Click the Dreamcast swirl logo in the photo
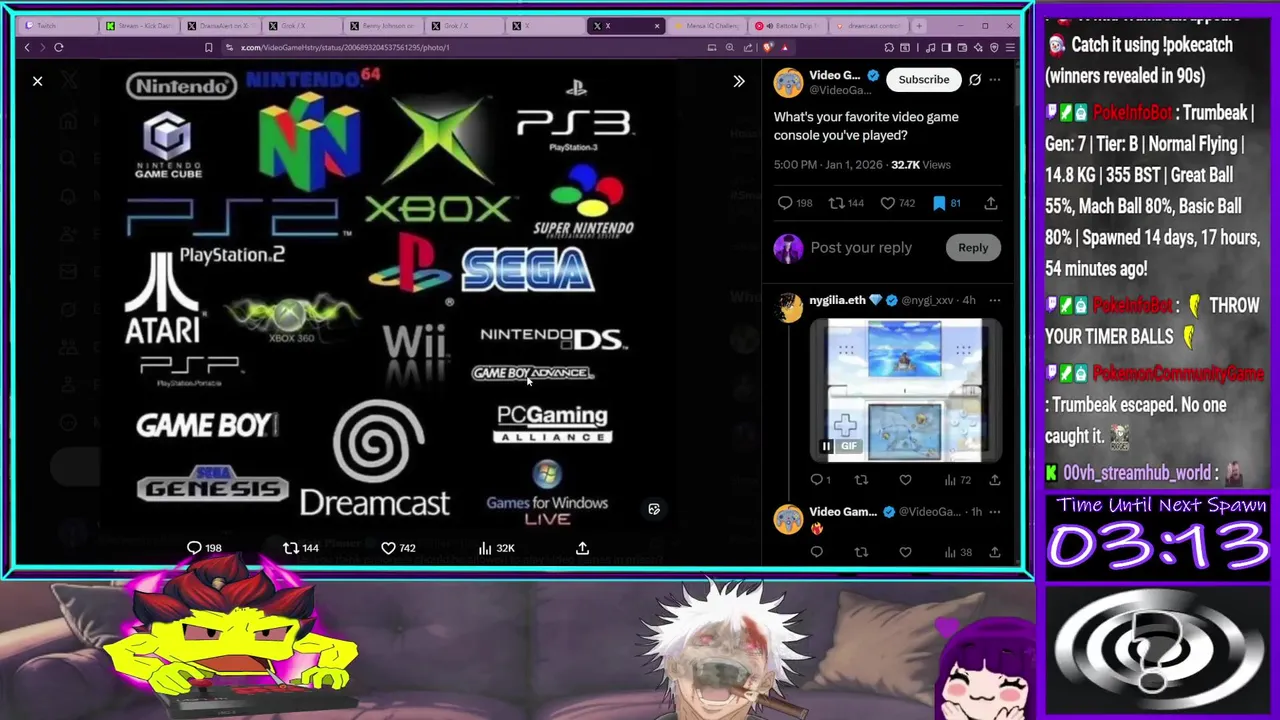 [378, 441]
